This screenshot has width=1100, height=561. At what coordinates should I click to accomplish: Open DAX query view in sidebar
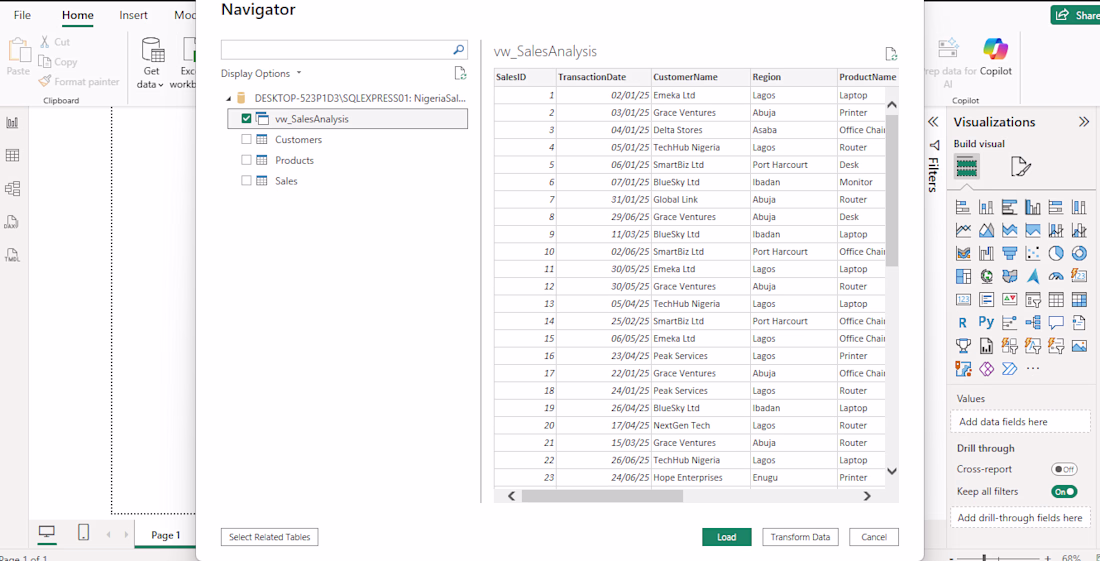(12, 222)
